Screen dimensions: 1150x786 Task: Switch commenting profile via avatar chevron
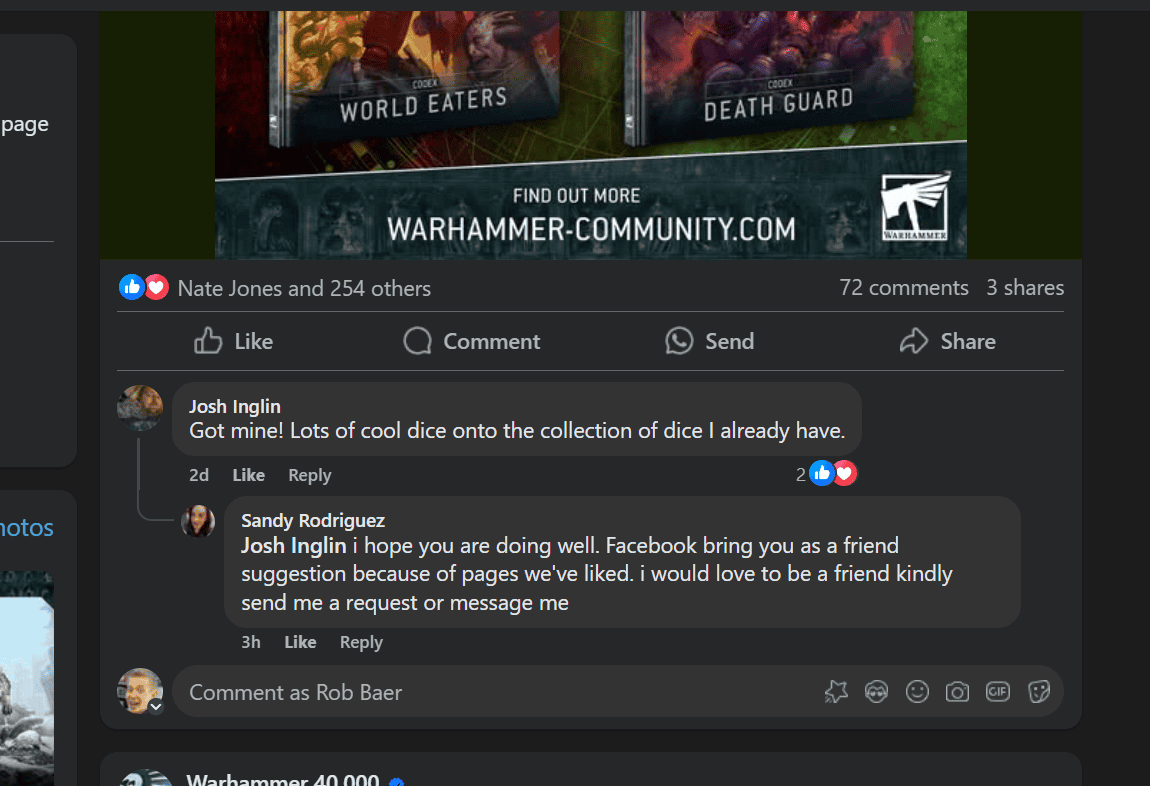click(155, 706)
